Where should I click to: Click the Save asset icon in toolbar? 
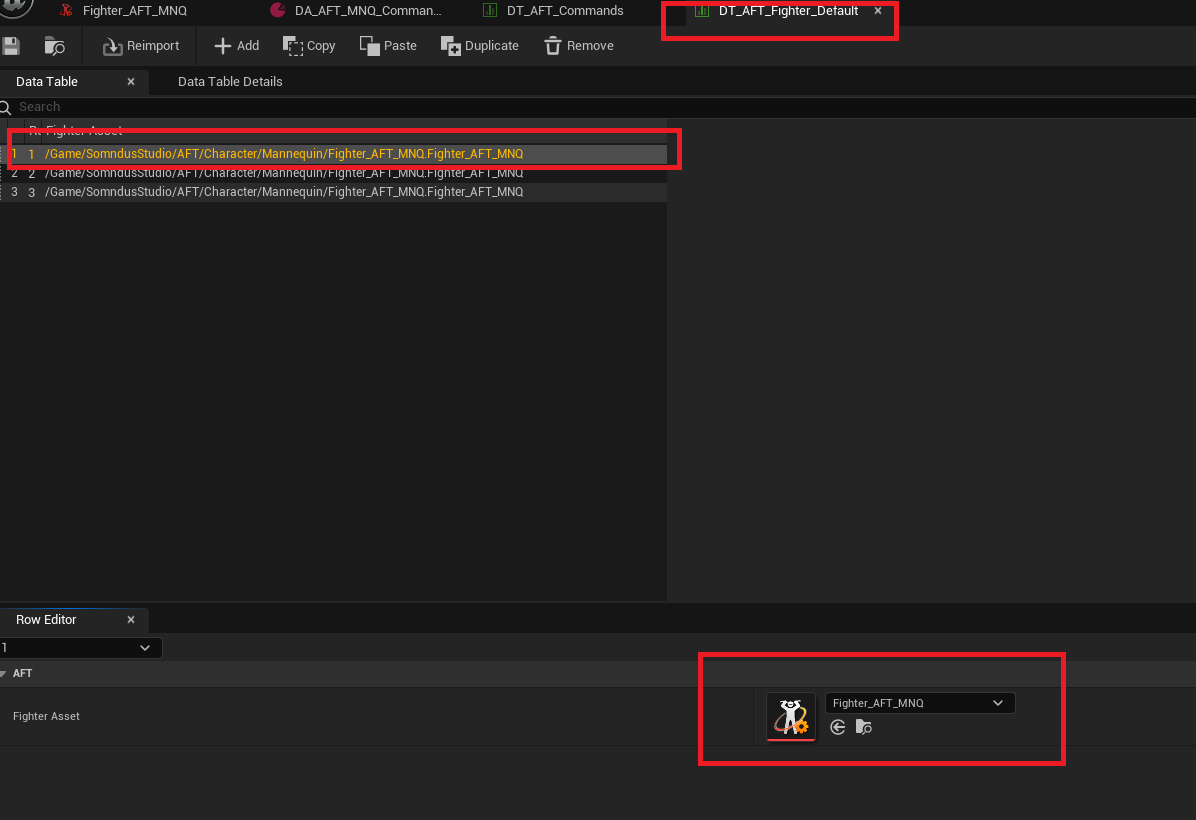tap(10, 46)
